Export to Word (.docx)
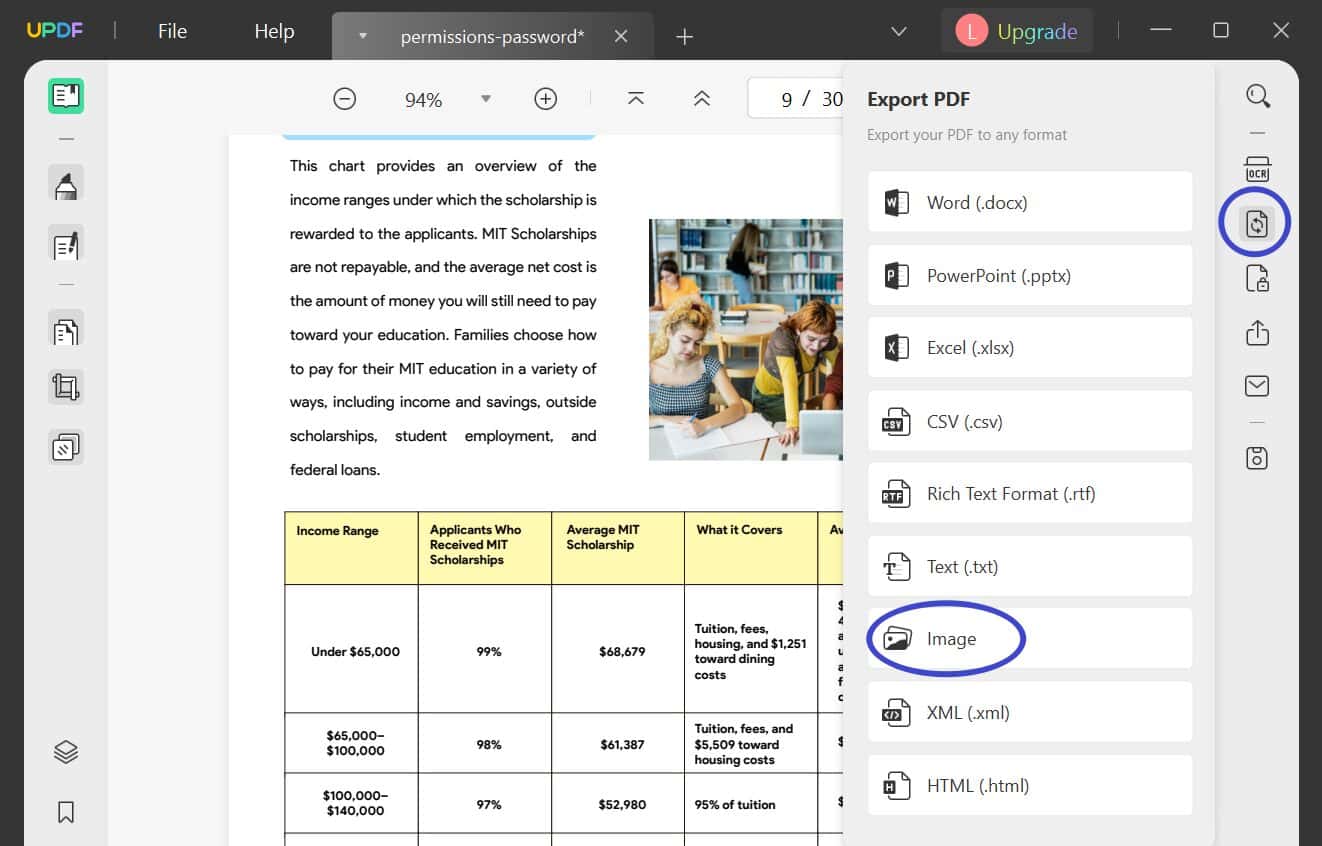Viewport: 1322px width, 846px height. 1030,202
